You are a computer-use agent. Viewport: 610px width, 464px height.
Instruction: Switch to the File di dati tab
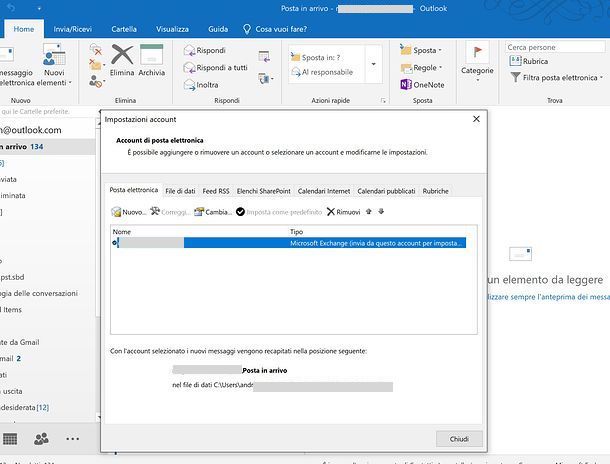[x=180, y=191]
